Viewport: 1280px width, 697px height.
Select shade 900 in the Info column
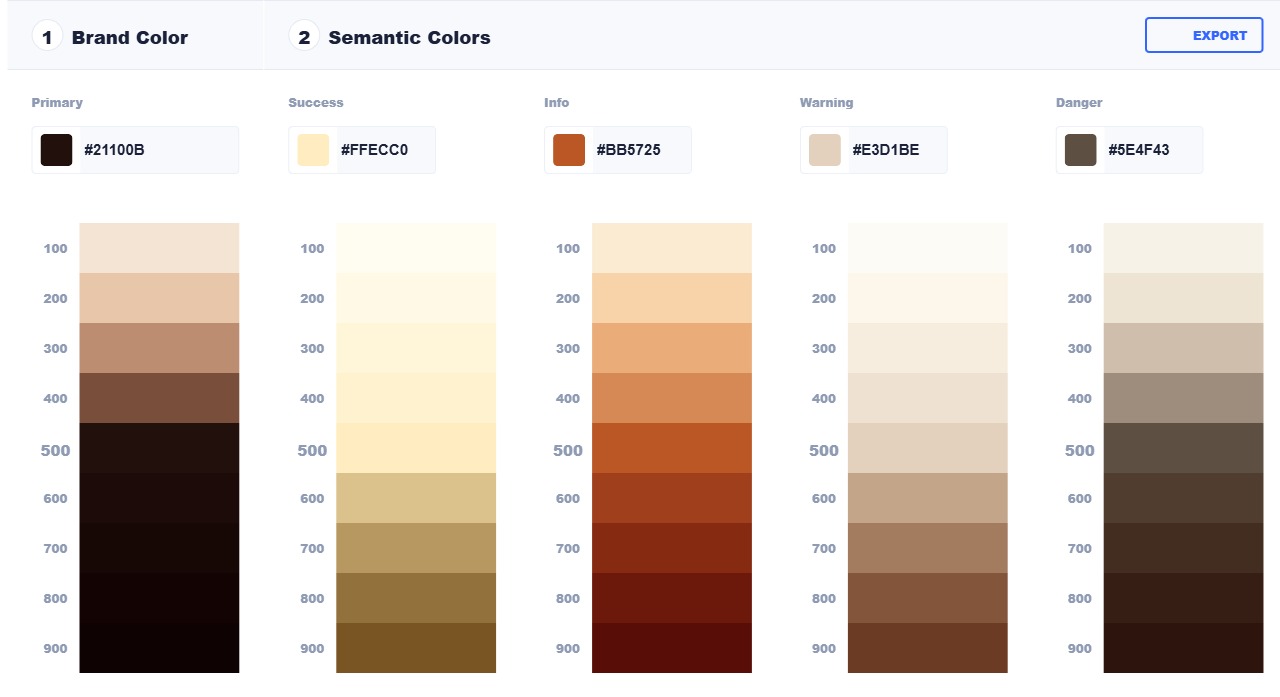[672, 648]
